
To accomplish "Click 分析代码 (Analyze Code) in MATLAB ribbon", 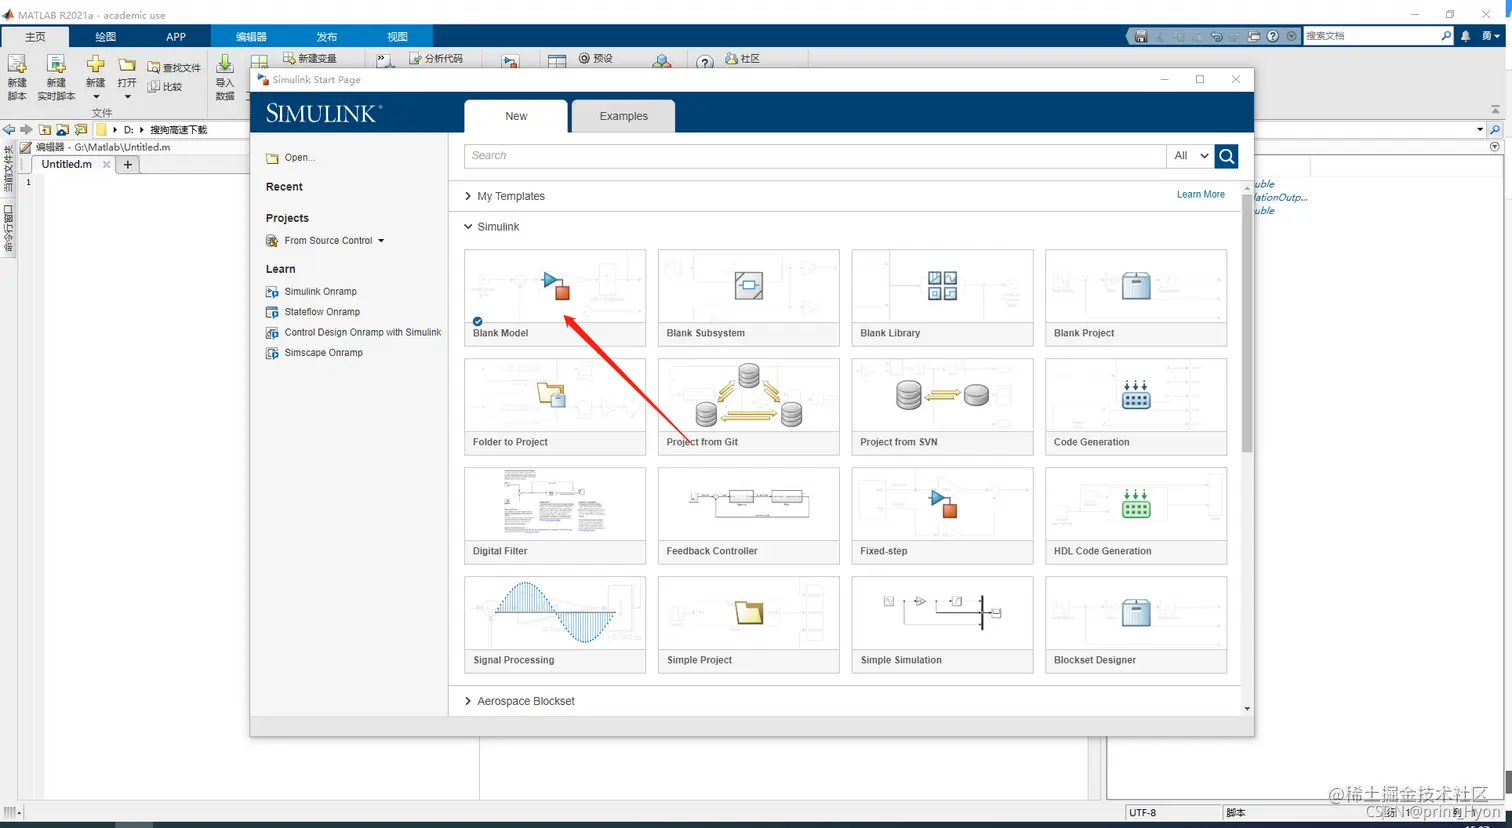I will tap(436, 59).
